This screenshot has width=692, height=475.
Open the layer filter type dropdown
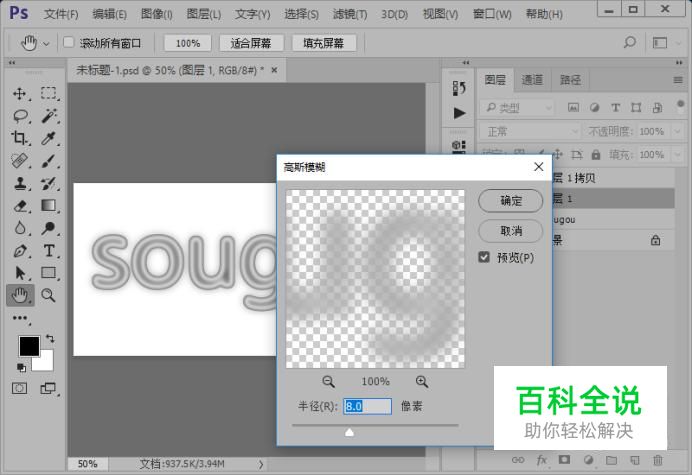pyautogui.click(x=517, y=107)
